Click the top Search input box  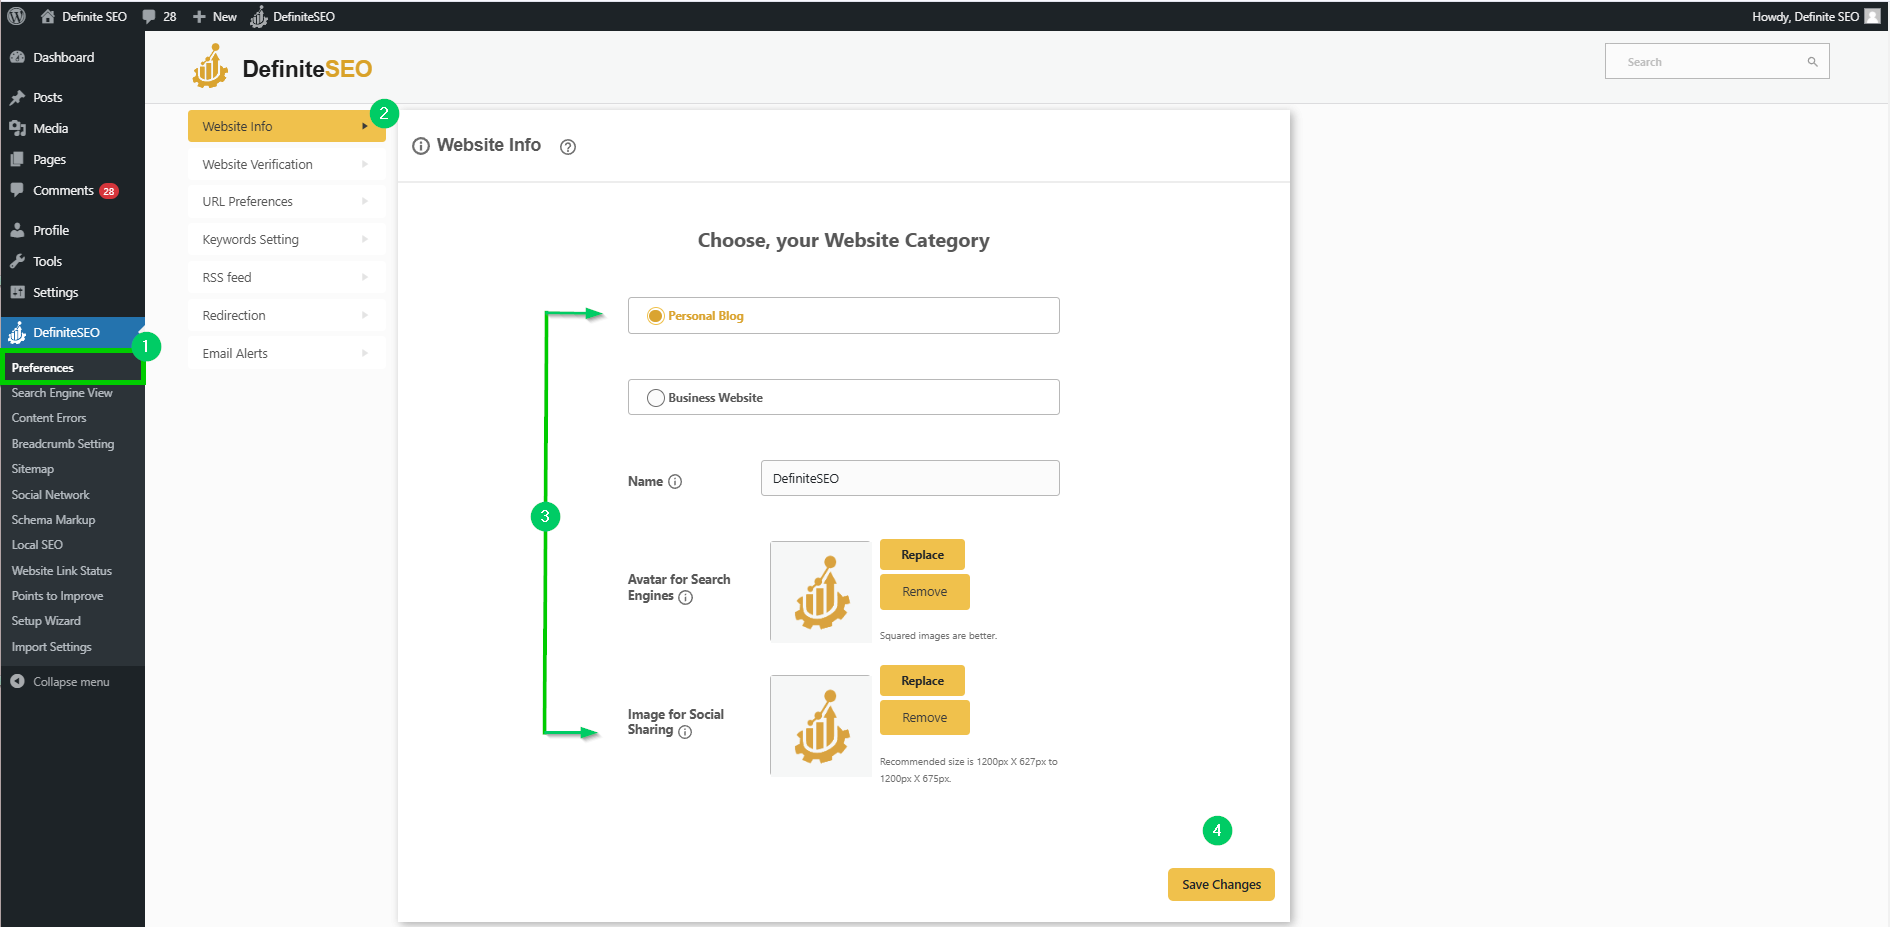(1717, 61)
